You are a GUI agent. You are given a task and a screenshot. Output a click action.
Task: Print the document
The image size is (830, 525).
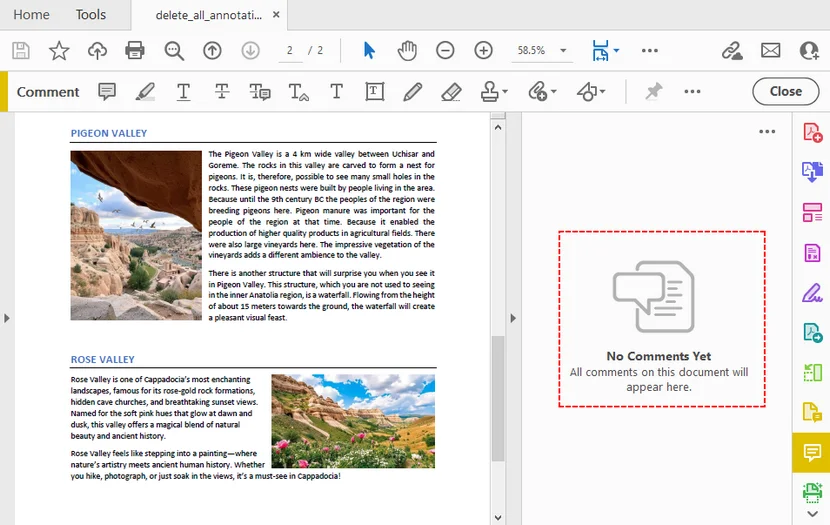[134, 51]
